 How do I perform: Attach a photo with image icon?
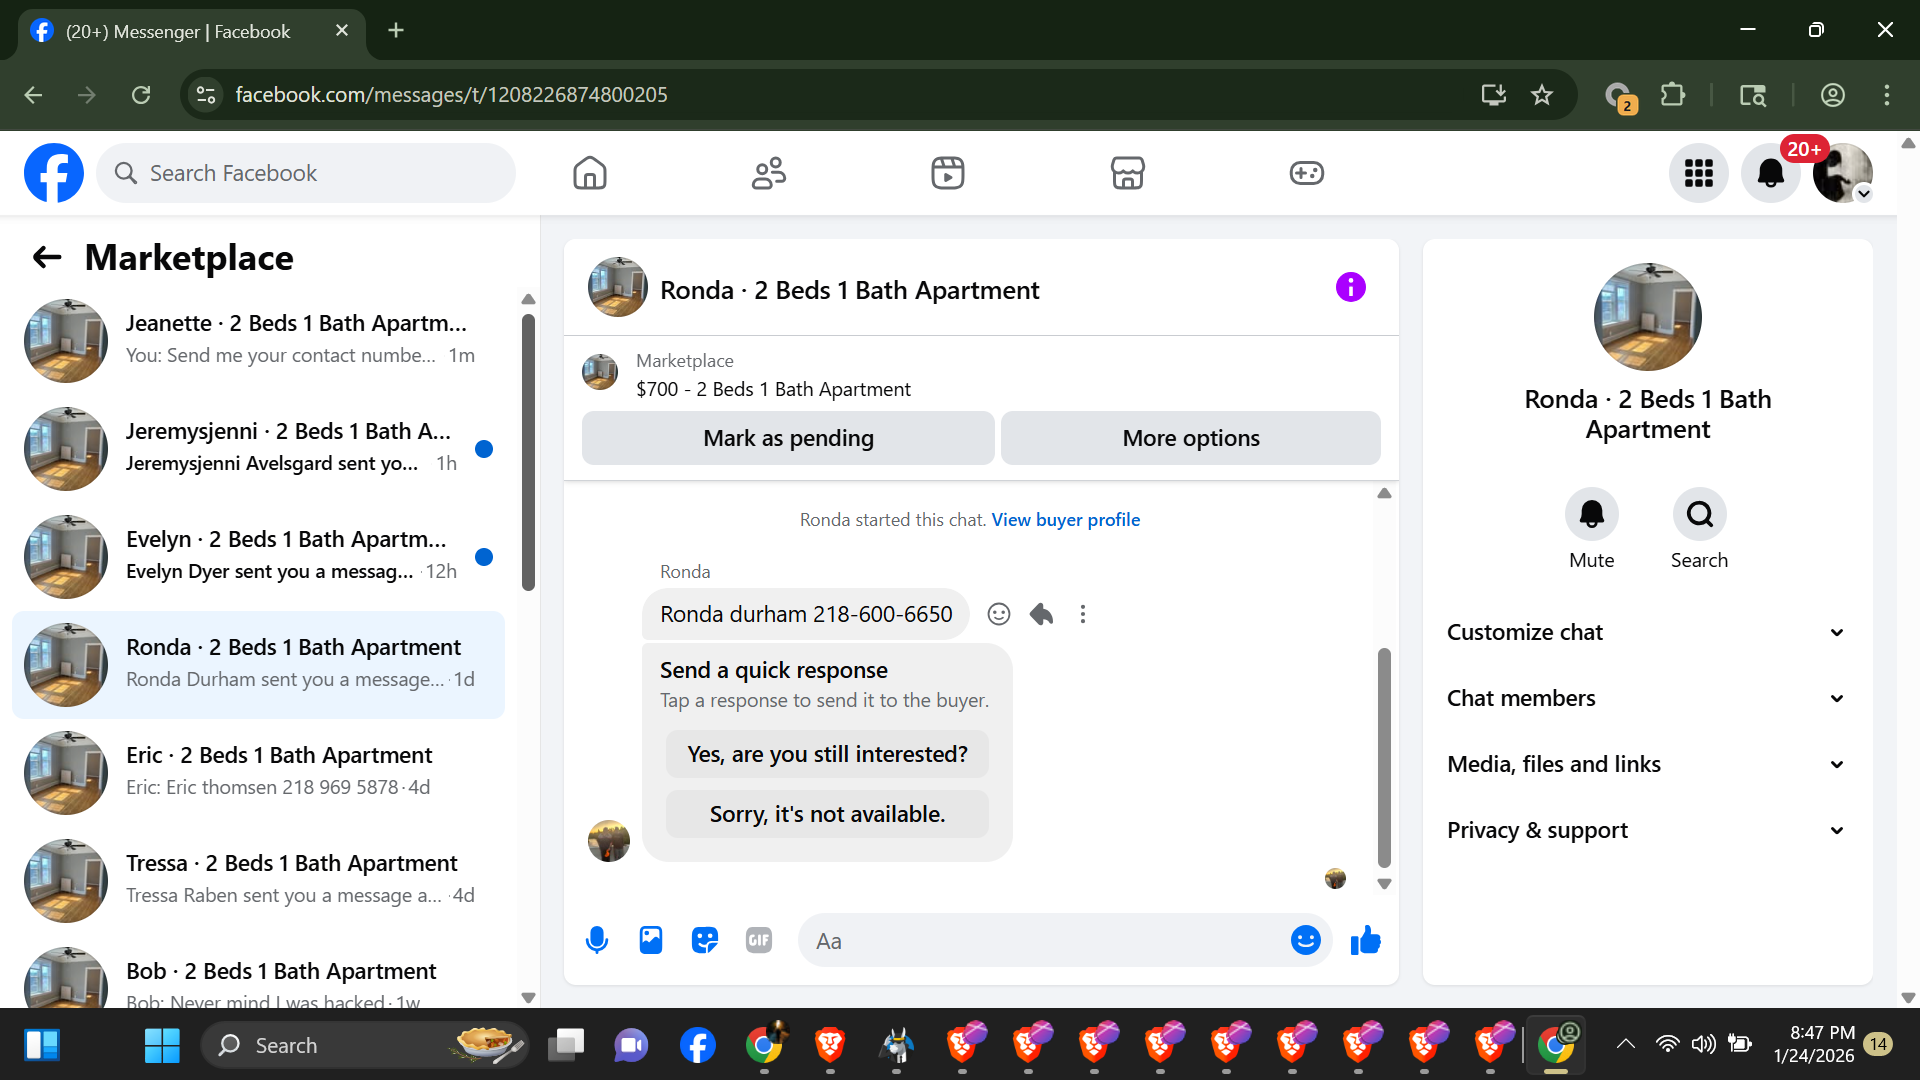click(x=651, y=940)
